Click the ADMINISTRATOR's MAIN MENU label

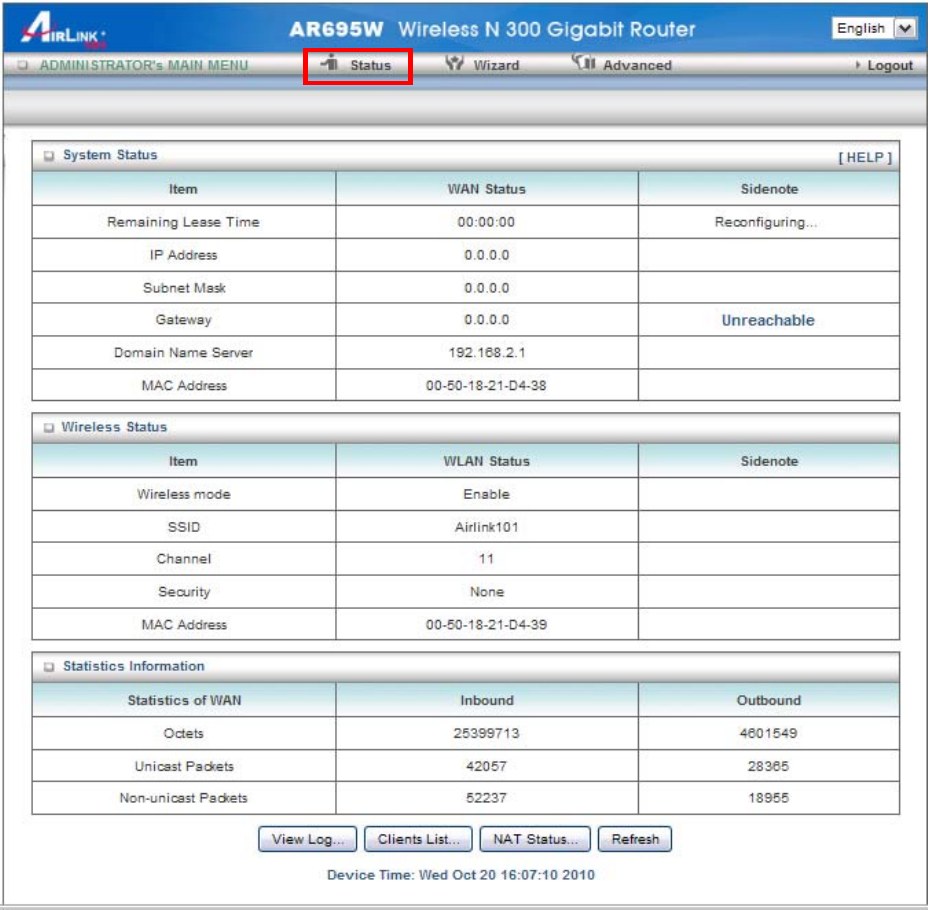point(143,65)
